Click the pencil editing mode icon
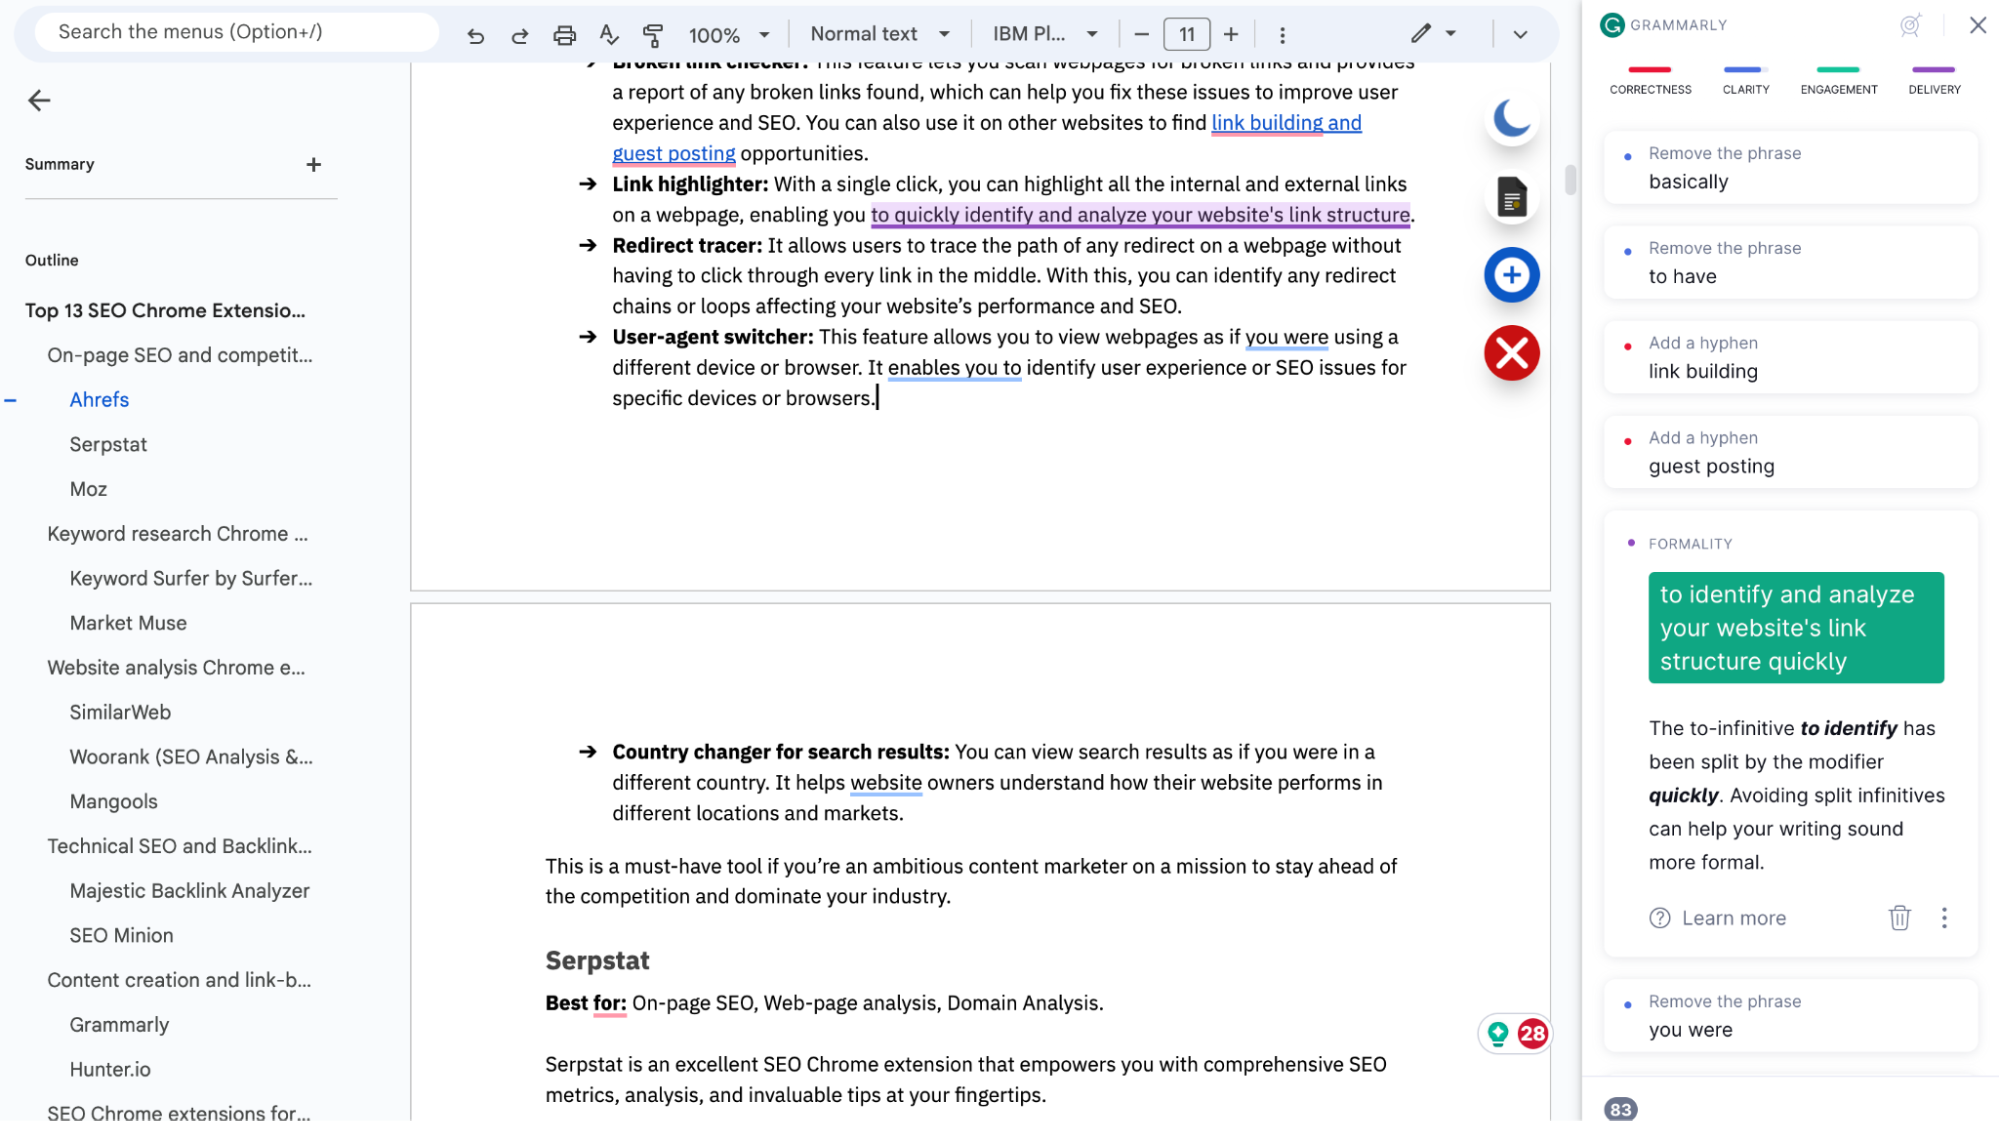 click(1421, 34)
